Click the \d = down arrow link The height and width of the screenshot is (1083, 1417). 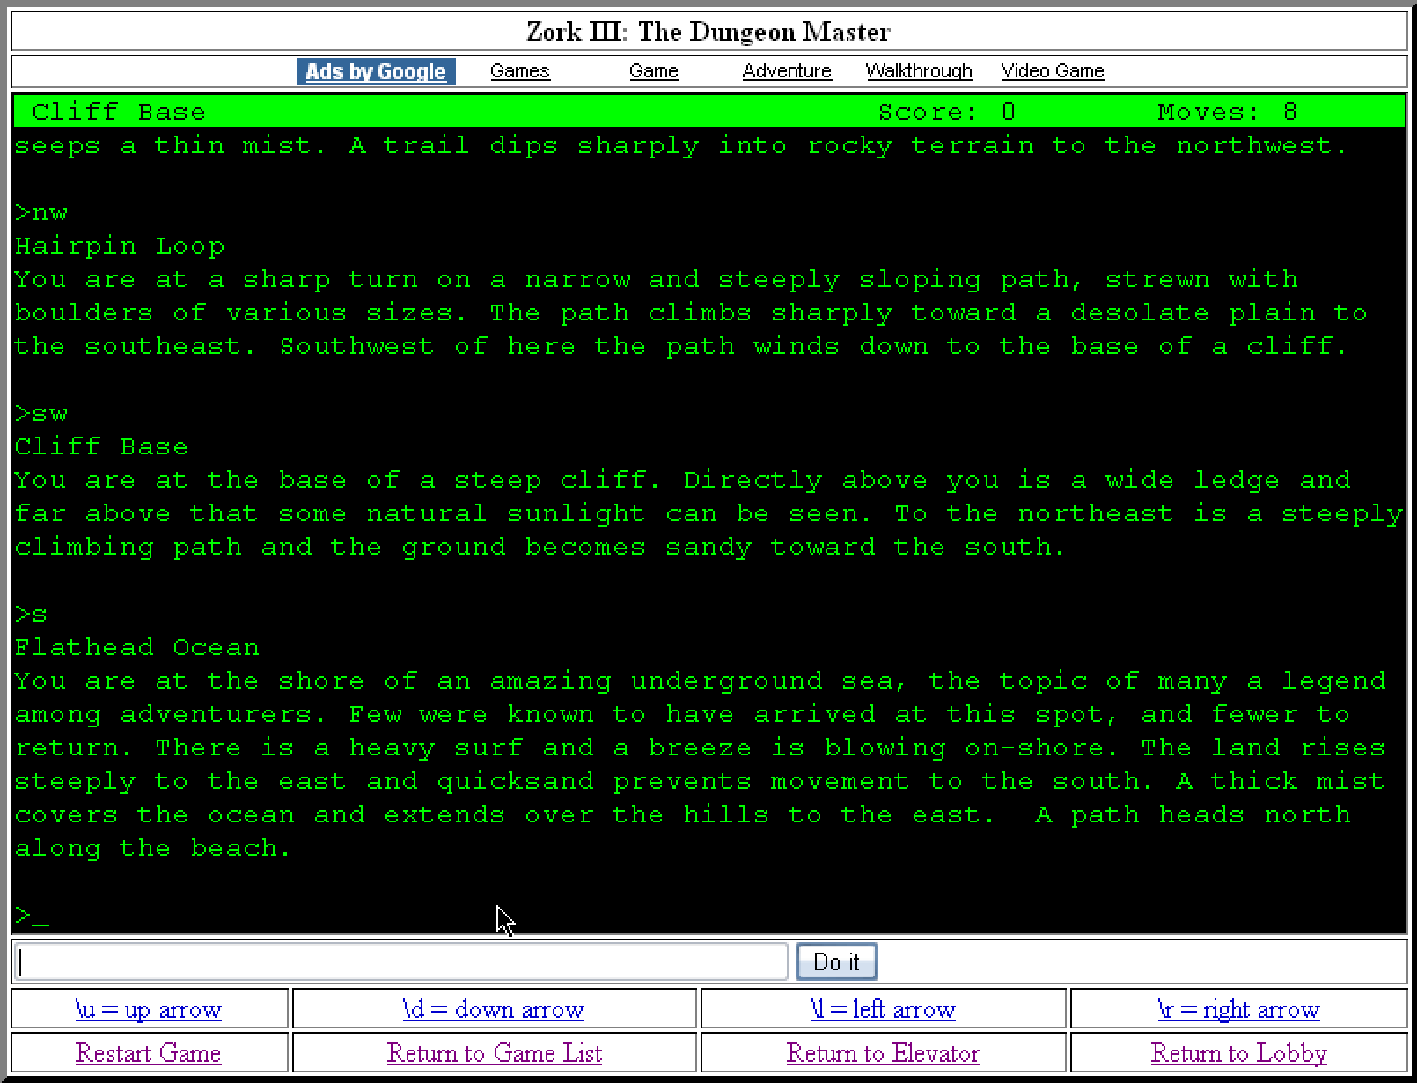click(493, 1010)
